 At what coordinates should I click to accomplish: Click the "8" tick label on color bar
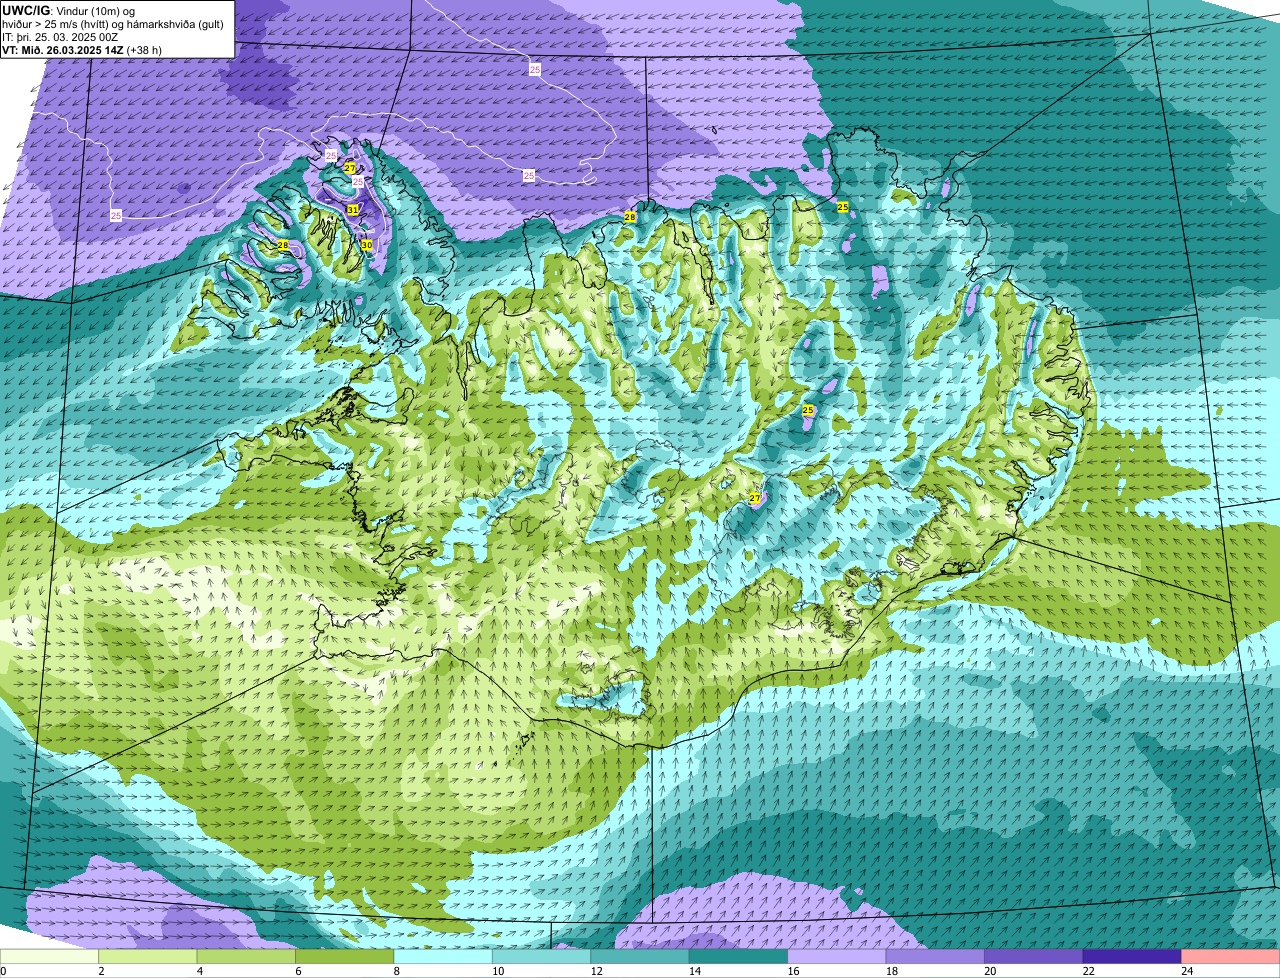tap(397, 971)
